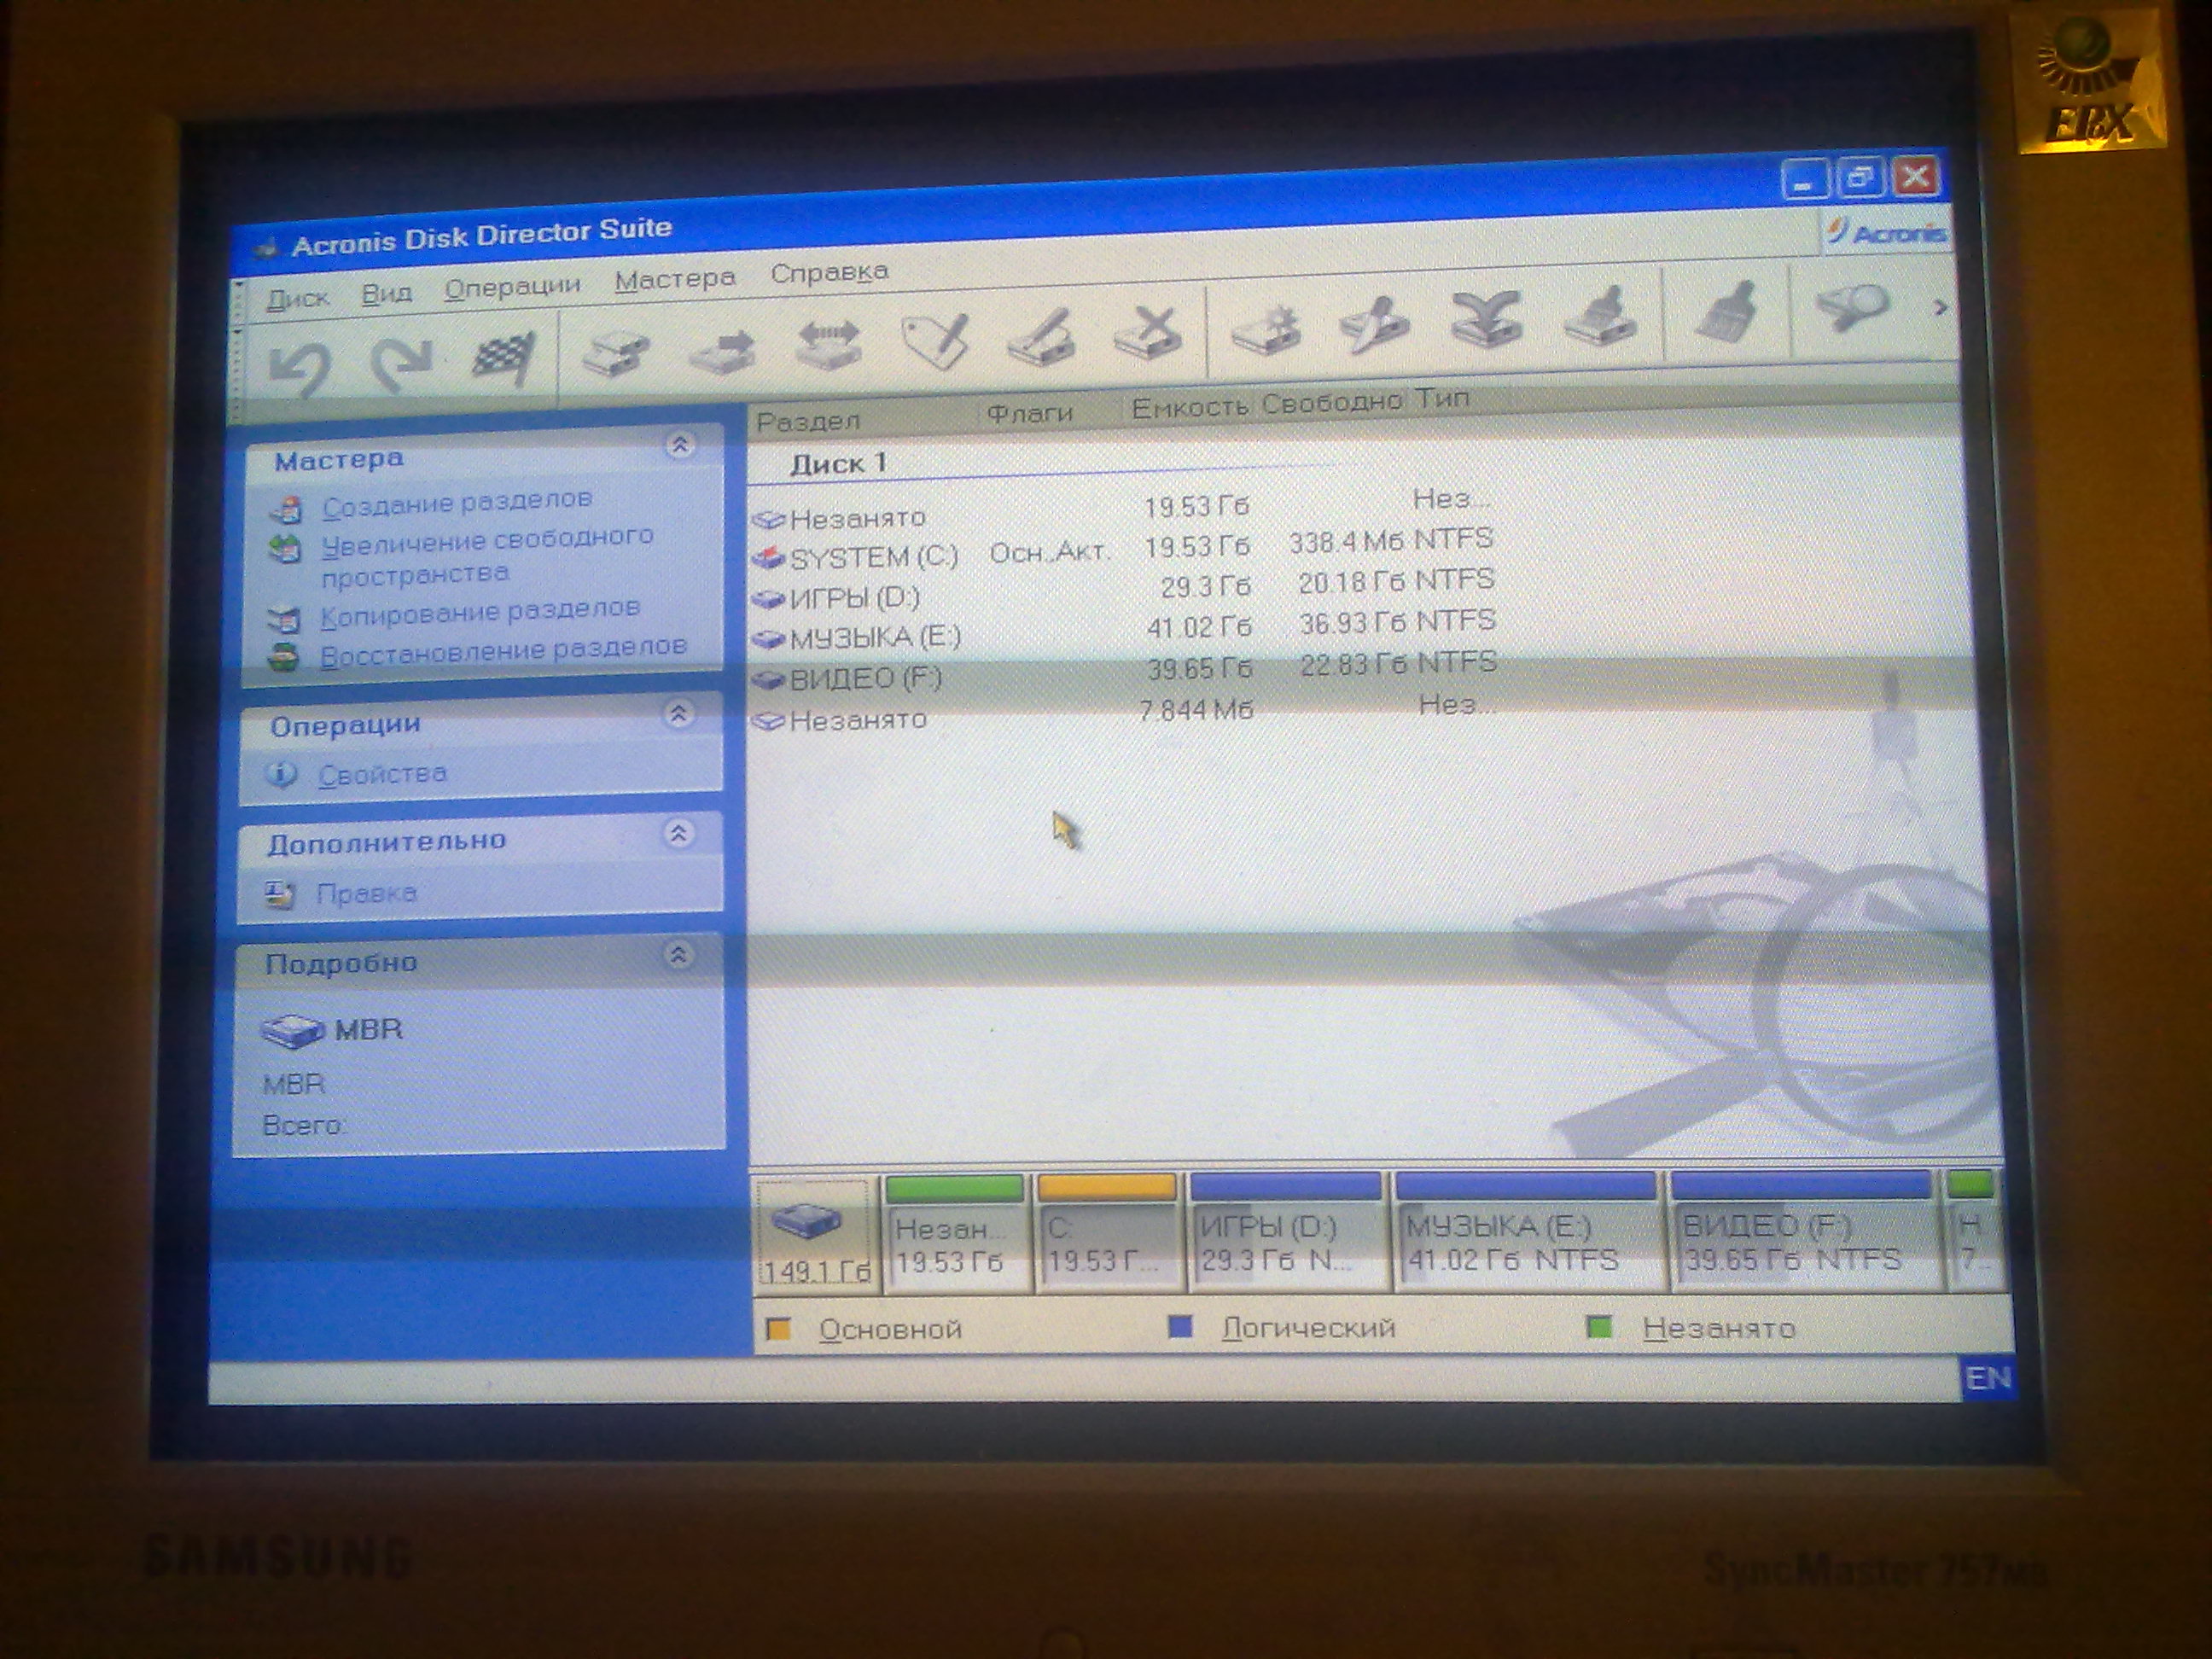Click the Explore magnifier toolbar icon
2212x1659 pixels.
1853,307
